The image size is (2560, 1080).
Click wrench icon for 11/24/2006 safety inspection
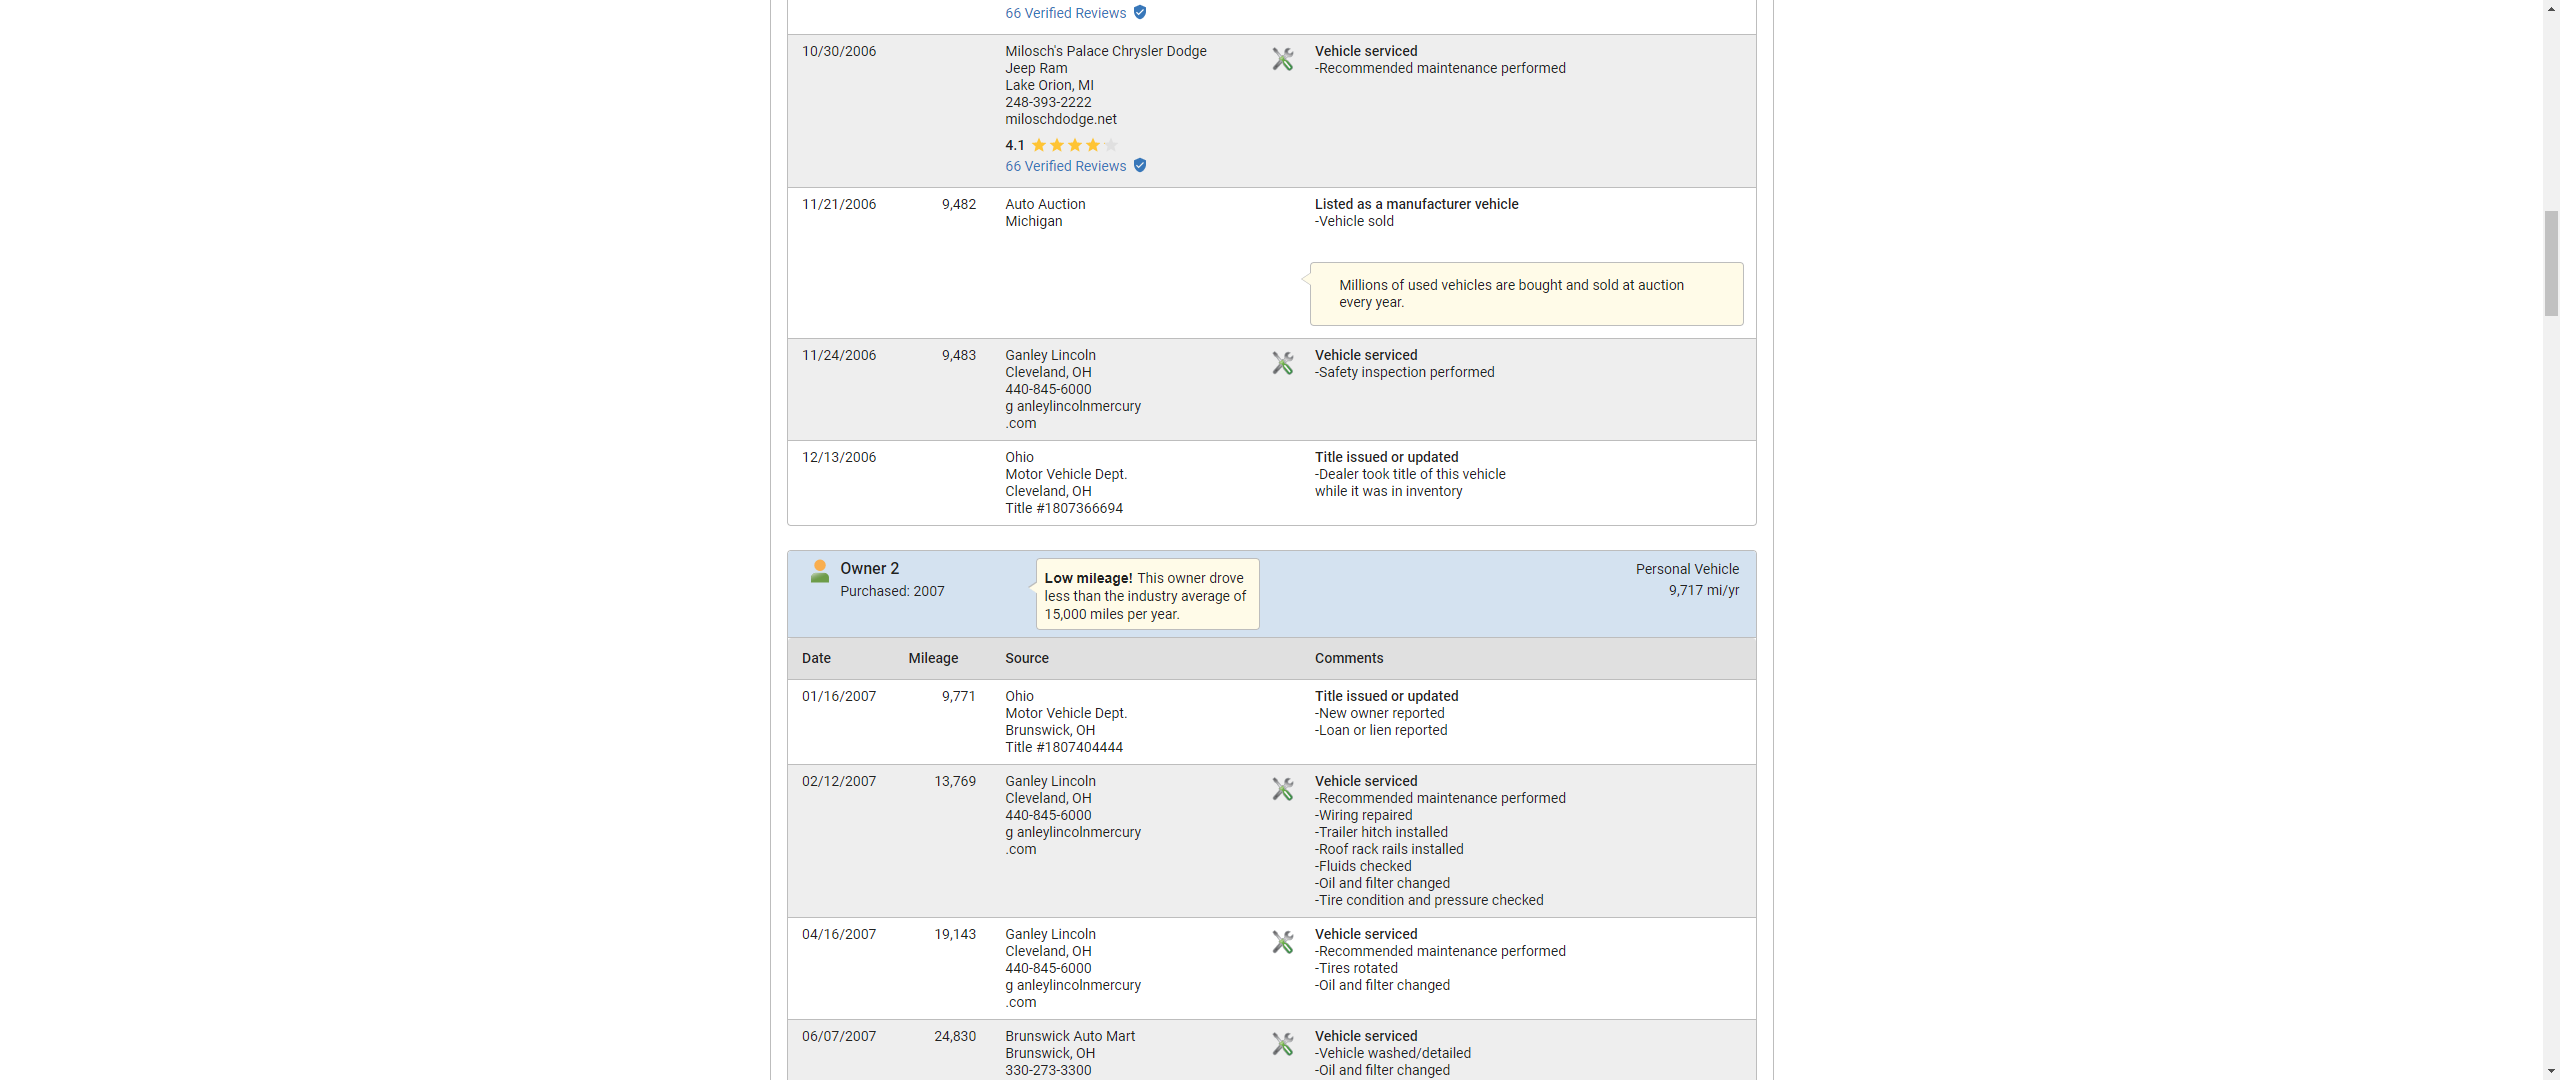click(1282, 363)
